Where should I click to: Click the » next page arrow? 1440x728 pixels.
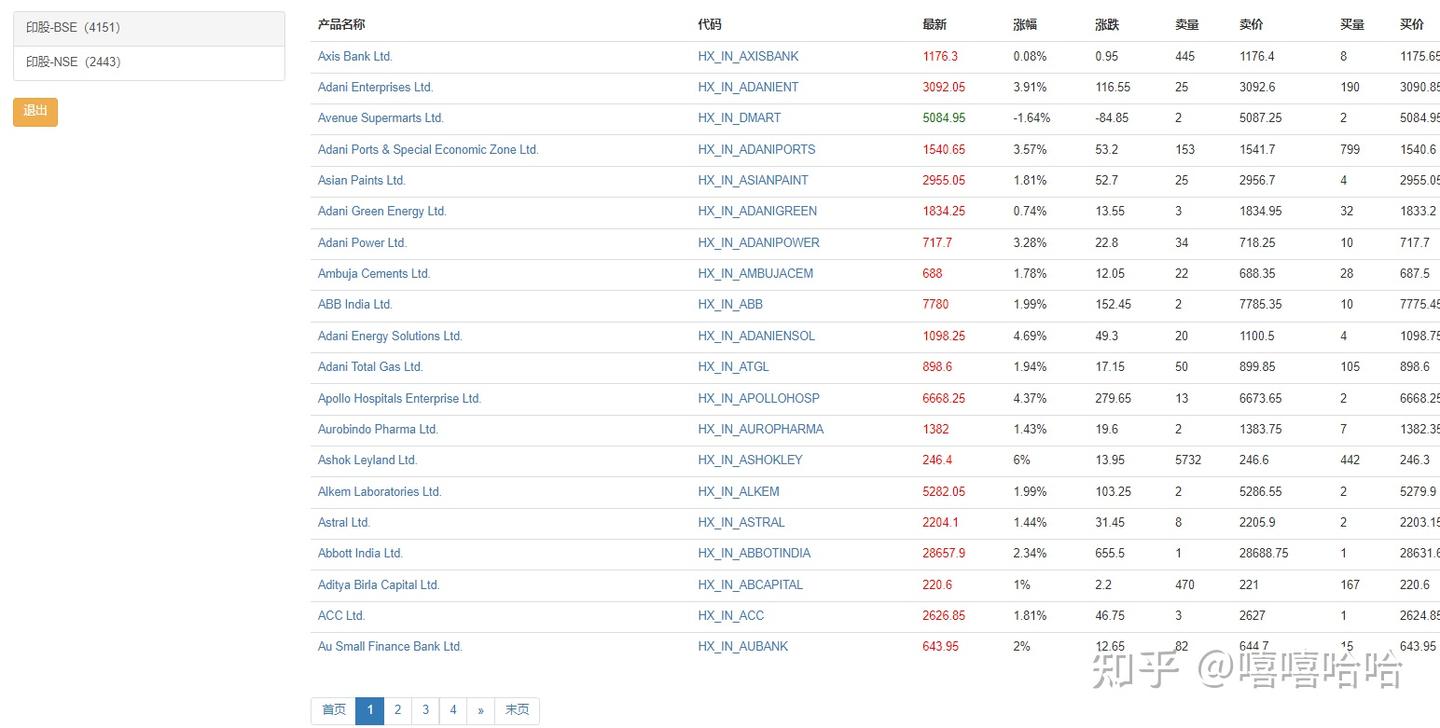[481, 710]
